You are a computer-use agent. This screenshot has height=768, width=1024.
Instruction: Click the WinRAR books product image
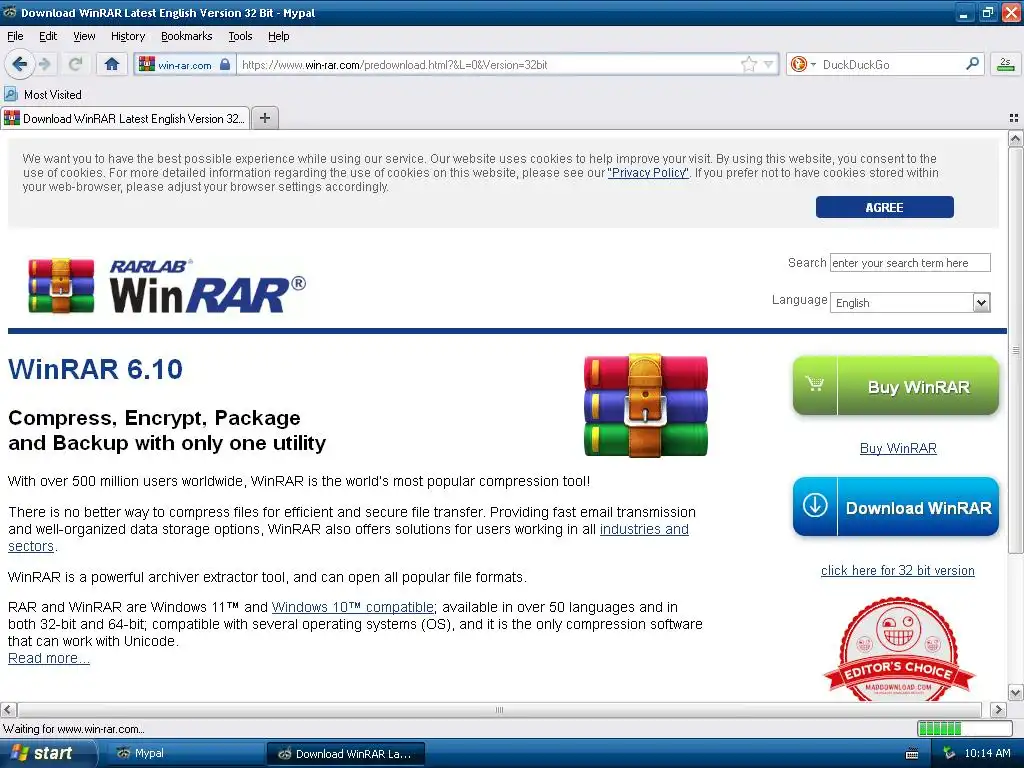pyautogui.click(x=645, y=405)
